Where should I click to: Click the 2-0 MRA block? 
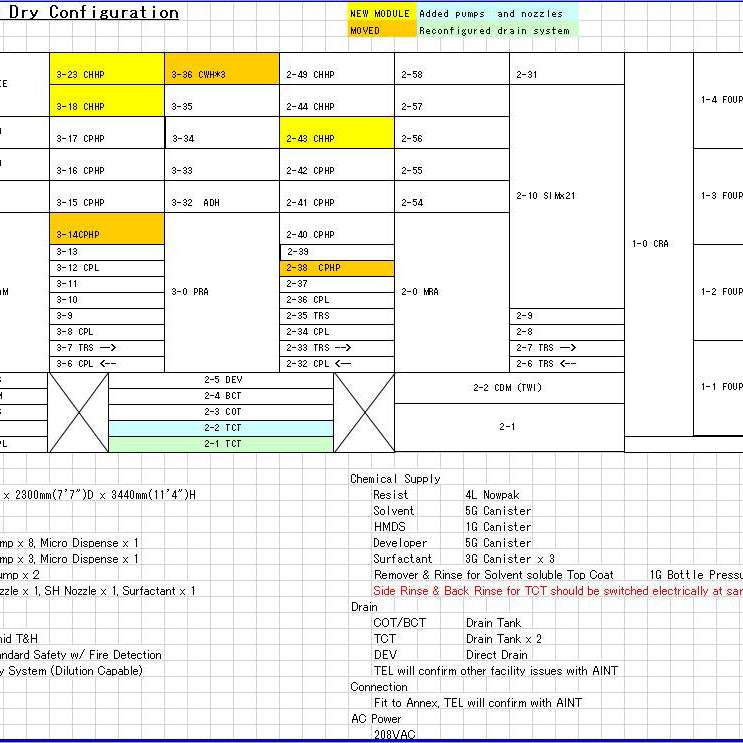452,292
